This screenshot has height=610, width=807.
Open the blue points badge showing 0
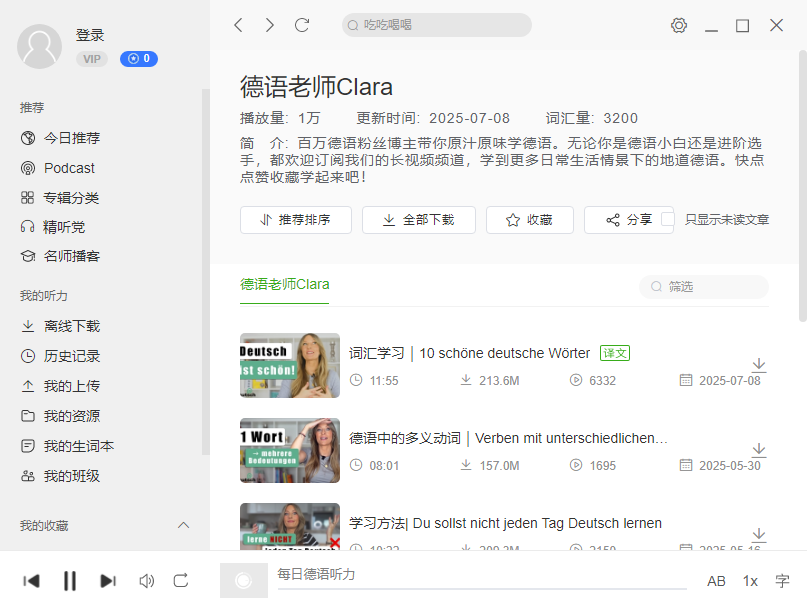pos(139,59)
